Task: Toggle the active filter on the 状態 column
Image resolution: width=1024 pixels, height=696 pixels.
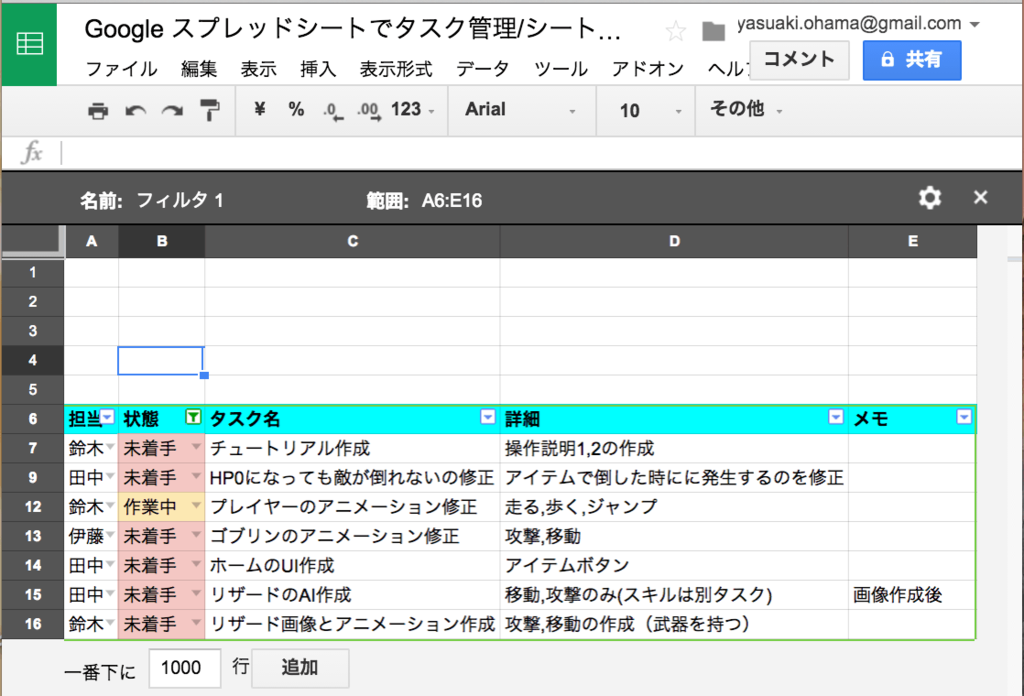Action: tap(193, 417)
